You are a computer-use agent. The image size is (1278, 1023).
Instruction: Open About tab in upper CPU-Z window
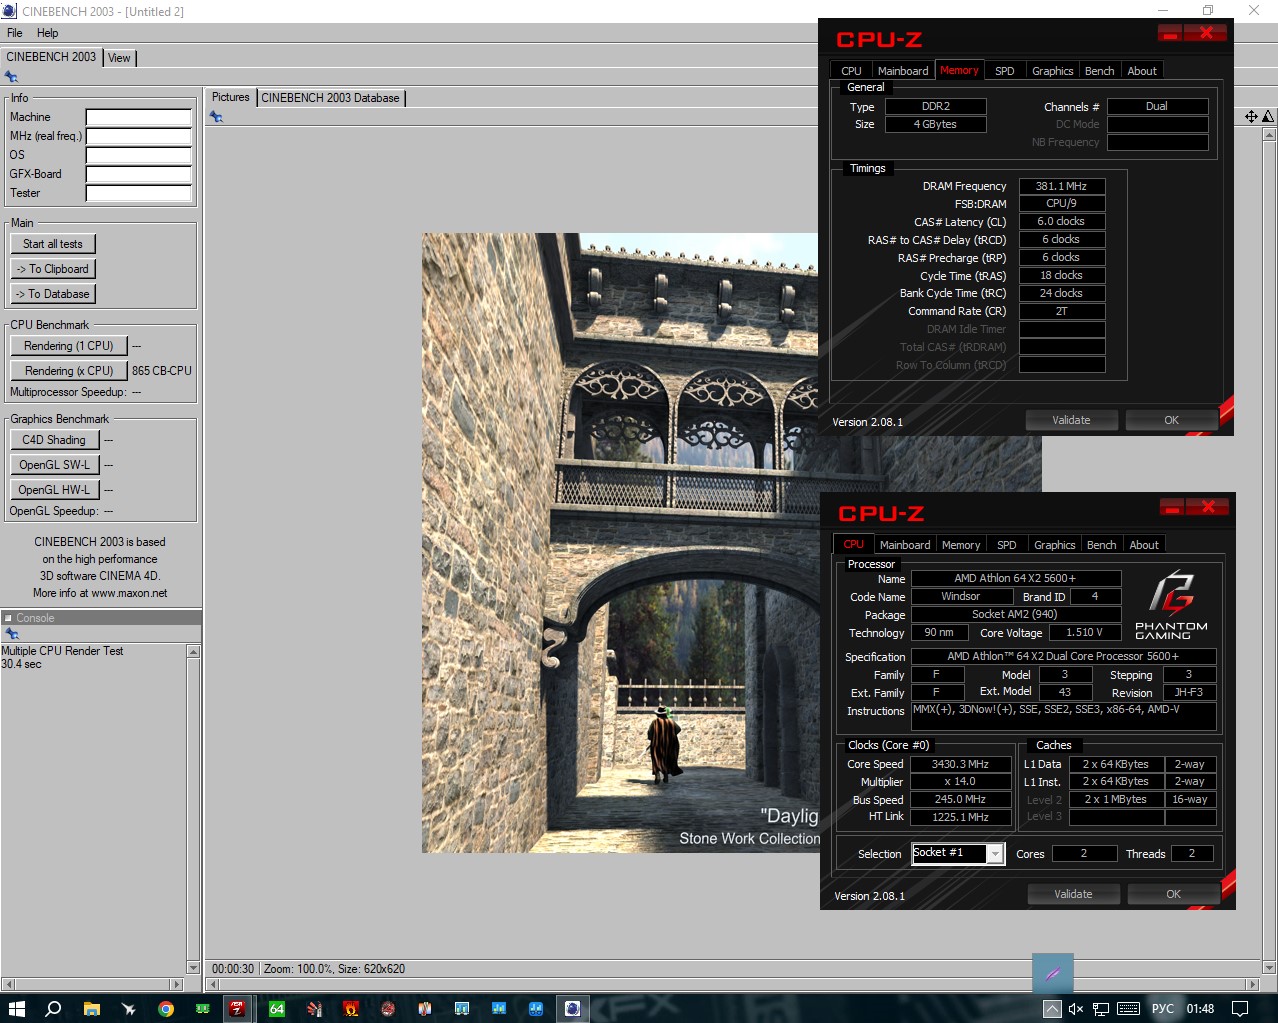point(1142,71)
